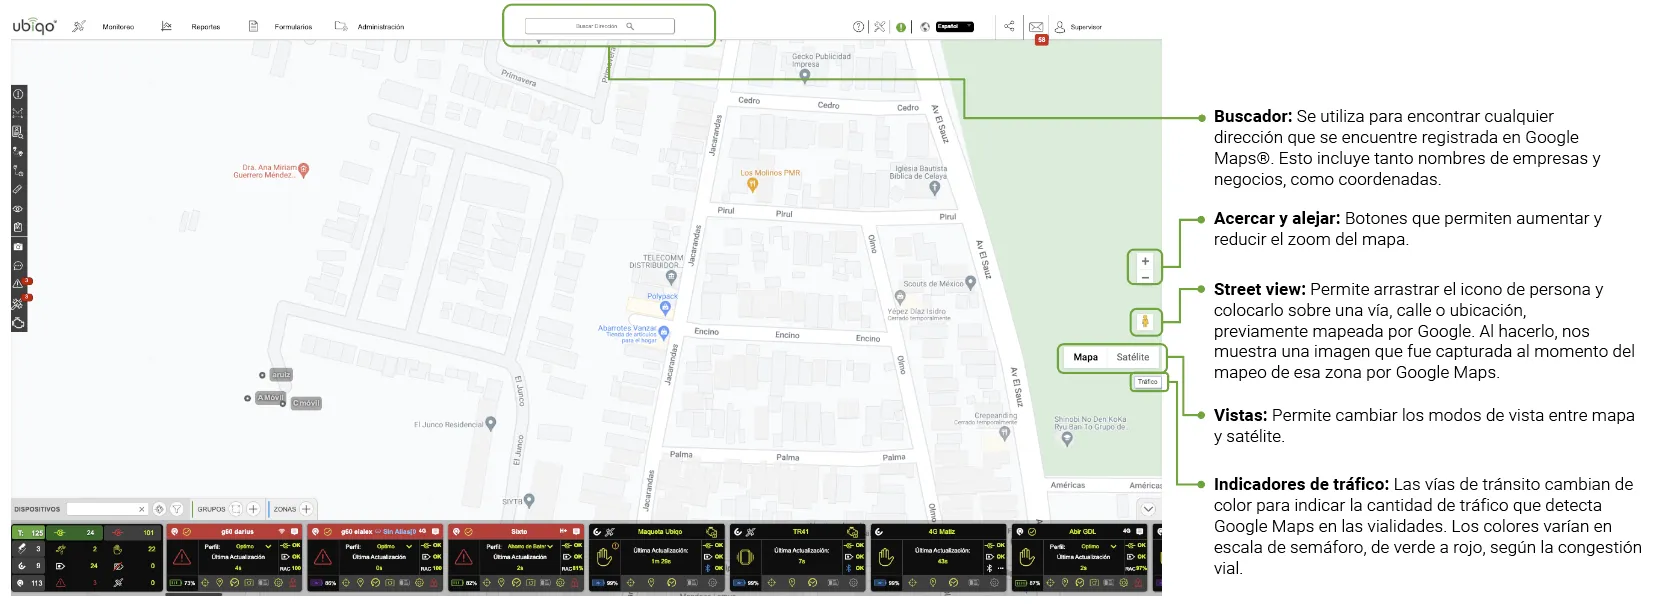This screenshot has height=614, width=1655.
Task: Click the Street View pegman icon
Action: point(1145,322)
